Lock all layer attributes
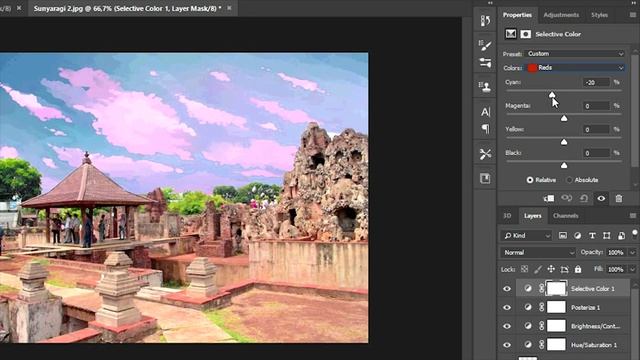This screenshot has height=360, width=640. click(578, 269)
